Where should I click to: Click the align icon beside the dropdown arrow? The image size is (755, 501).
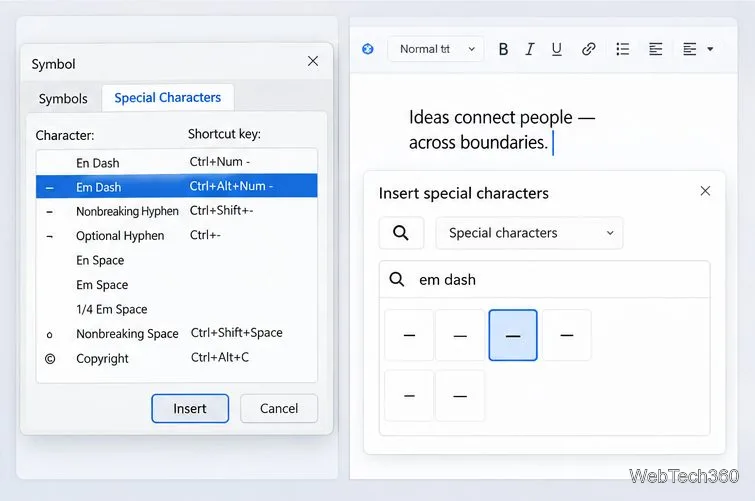[690, 49]
